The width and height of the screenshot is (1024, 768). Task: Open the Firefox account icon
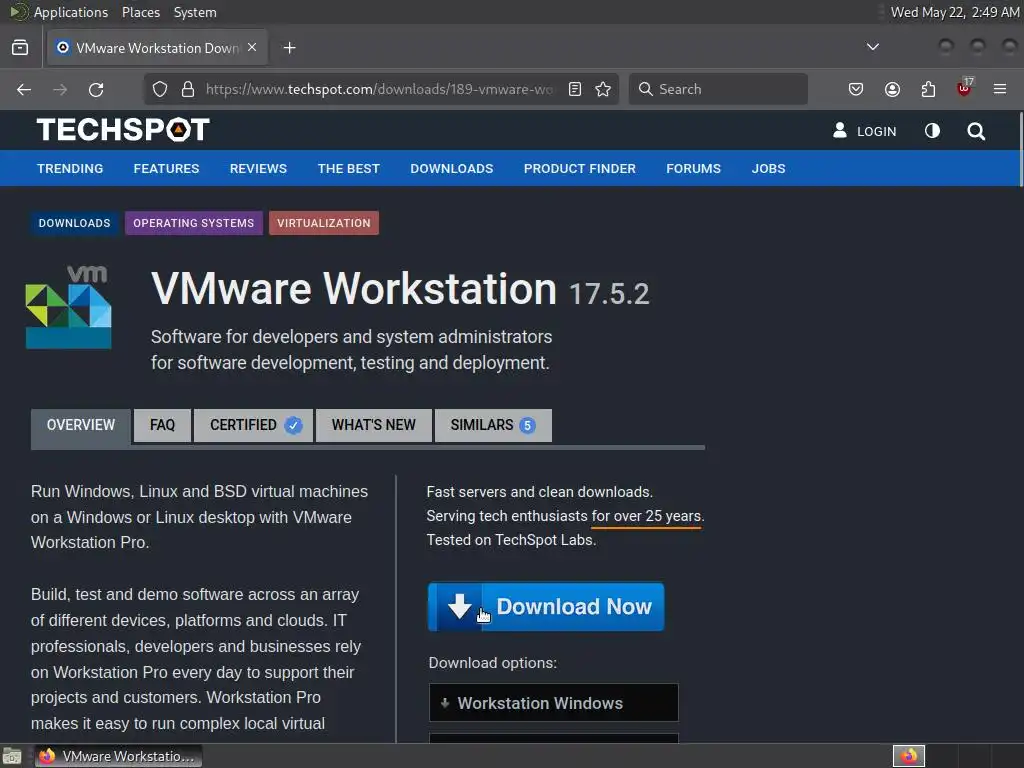(x=892, y=89)
